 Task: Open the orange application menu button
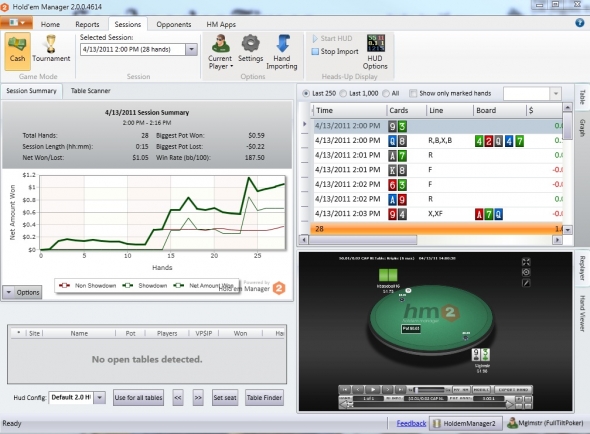pyautogui.click(x=17, y=23)
